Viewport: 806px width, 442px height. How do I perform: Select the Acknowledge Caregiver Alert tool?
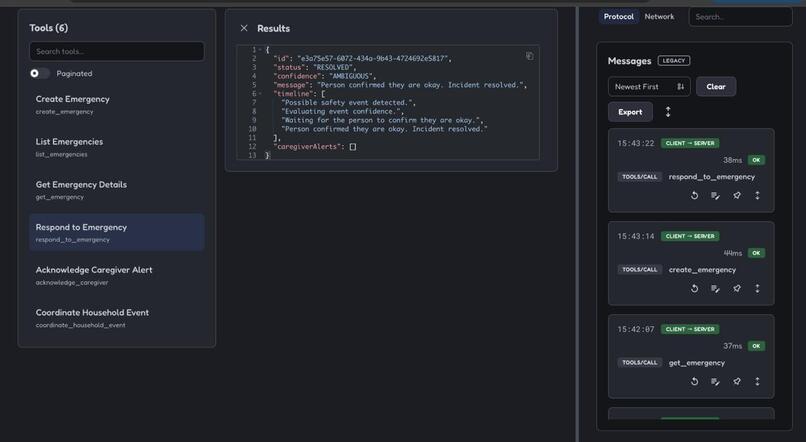(117, 275)
